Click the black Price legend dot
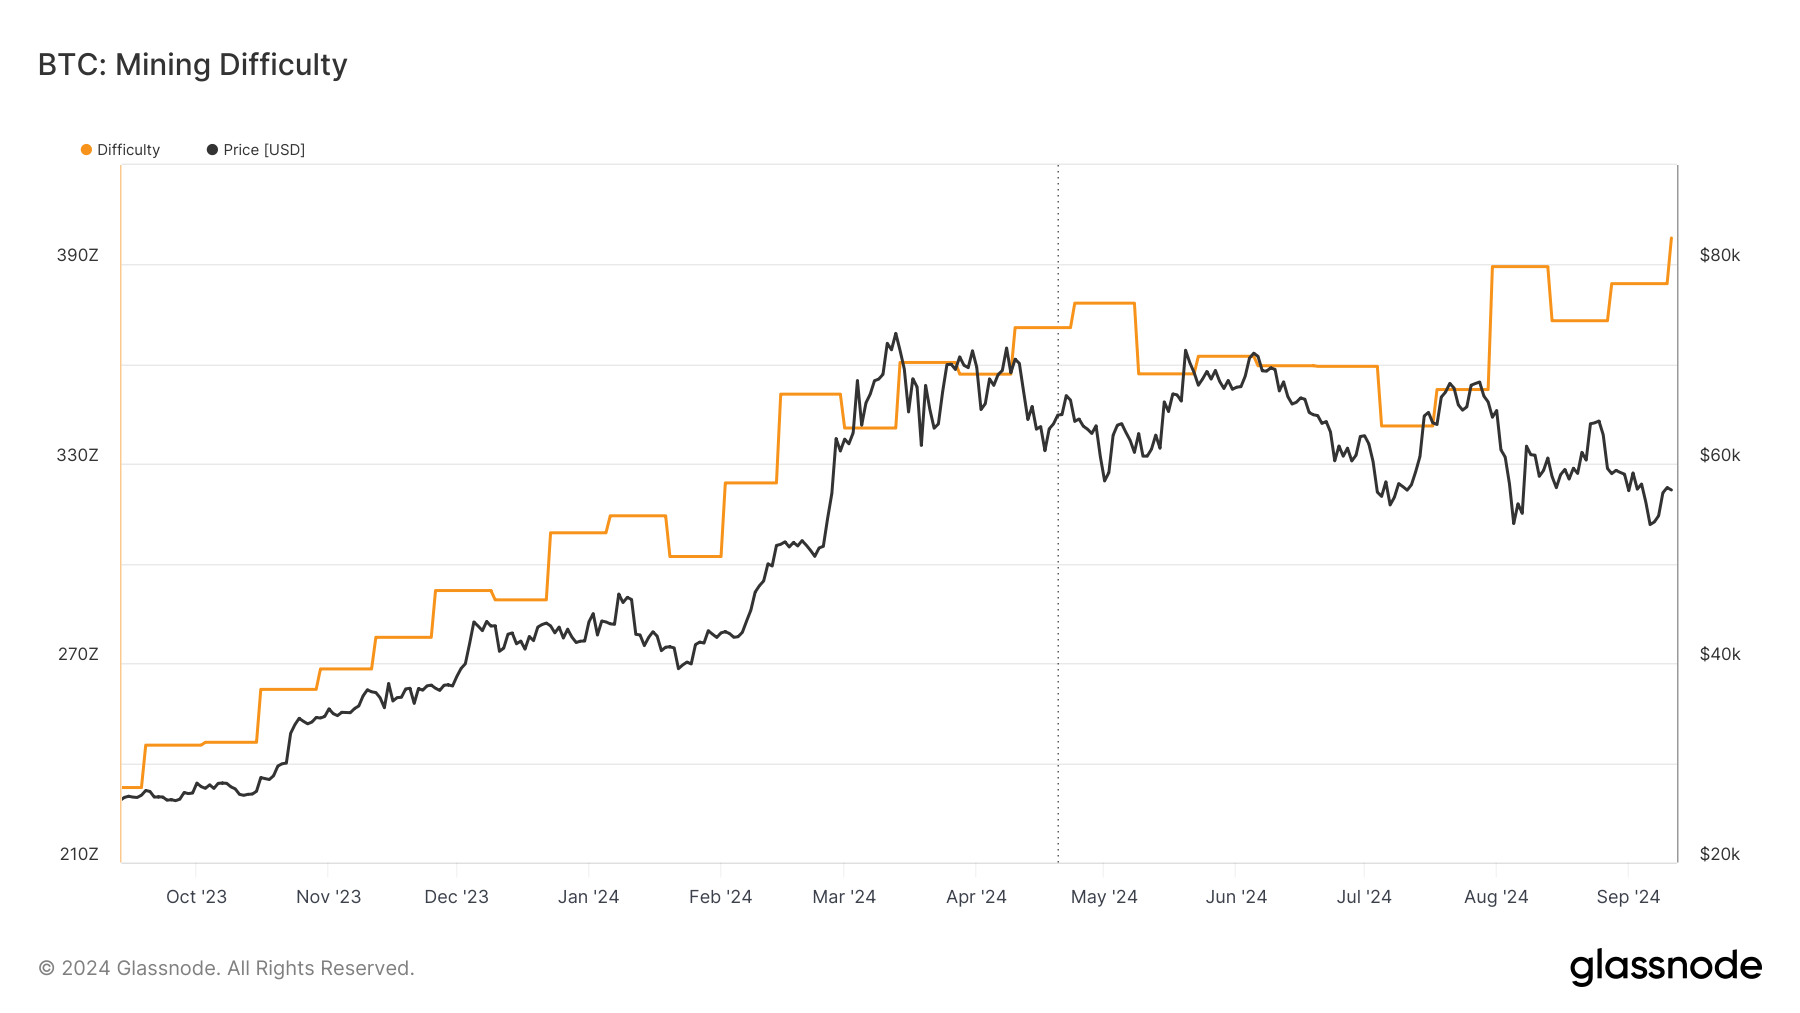The height and width of the screenshot is (1013, 1800). coord(212,150)
